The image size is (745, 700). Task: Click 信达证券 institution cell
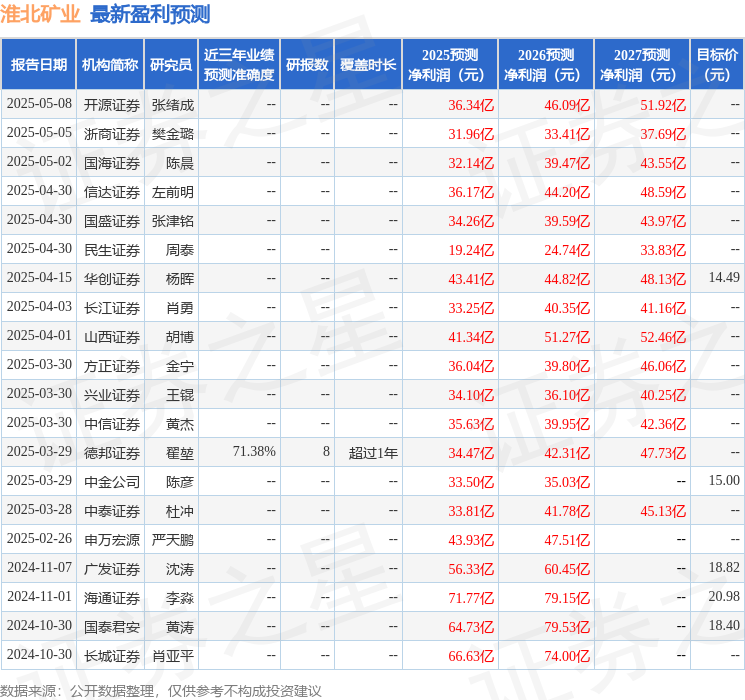112,192
